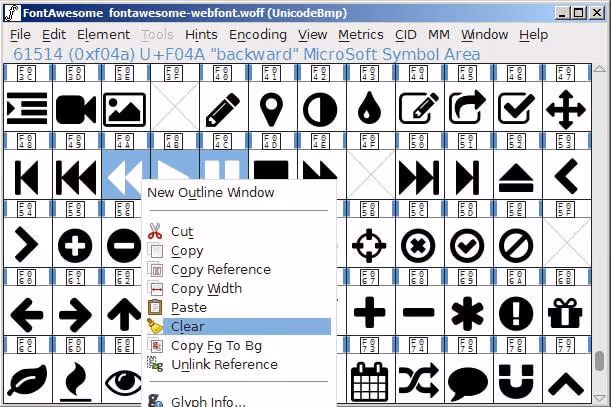Open the Help menu
This screenshot has width=611, height=407.
[x=533, y=35]
